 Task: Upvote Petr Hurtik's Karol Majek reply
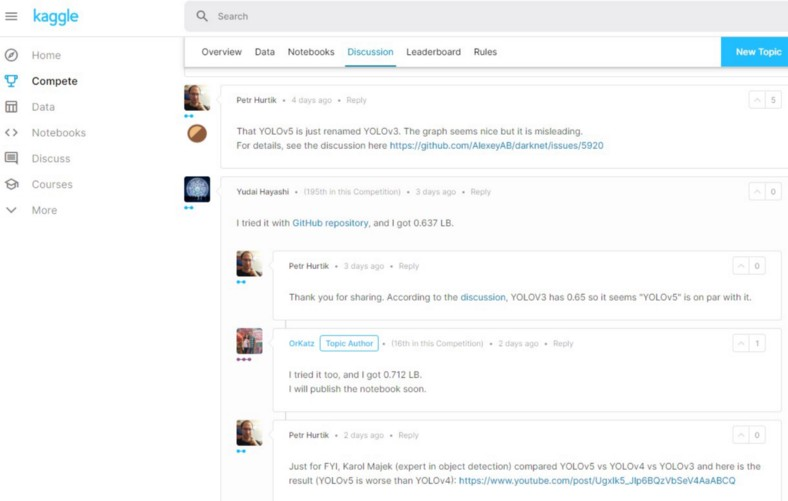(x=741, y=435)
